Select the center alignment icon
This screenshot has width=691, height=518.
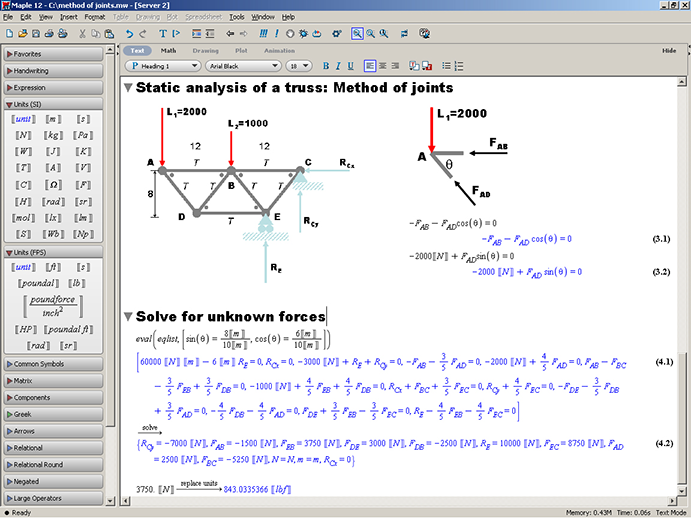click(383, 66)
